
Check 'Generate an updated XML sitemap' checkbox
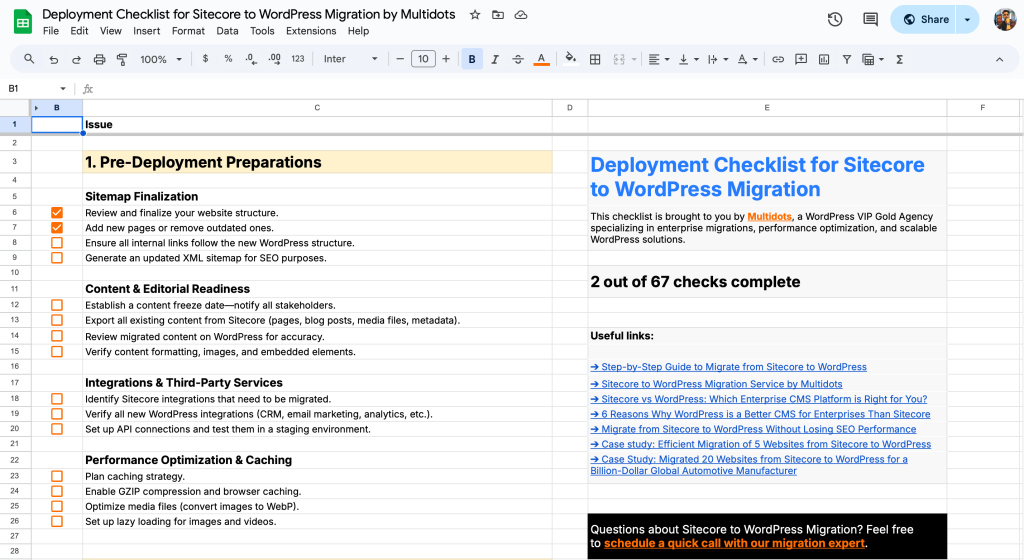pos(57,258)
